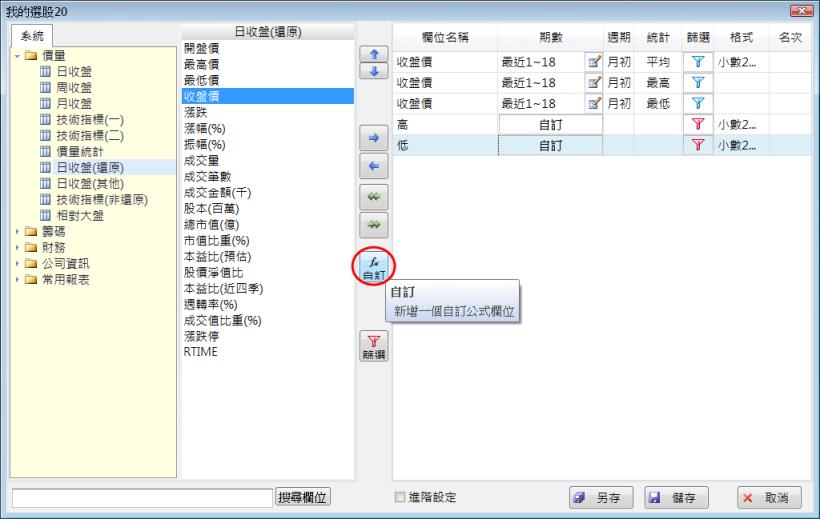This screenshot has width=820, height=519.
Task: Edit period for the 平均 收盤價 row
Action: (594, 62)
